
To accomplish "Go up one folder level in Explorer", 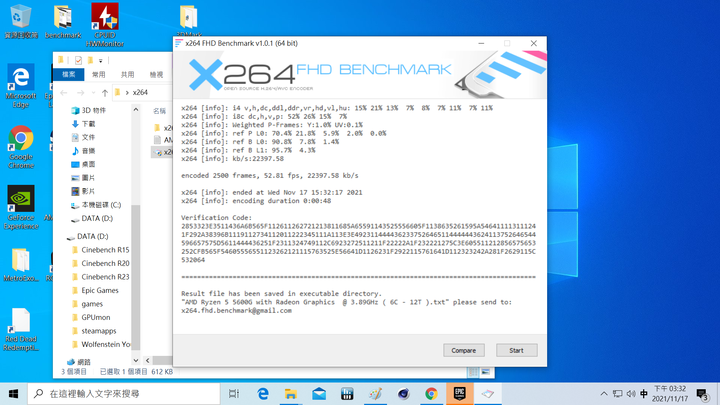I will 105,93.
